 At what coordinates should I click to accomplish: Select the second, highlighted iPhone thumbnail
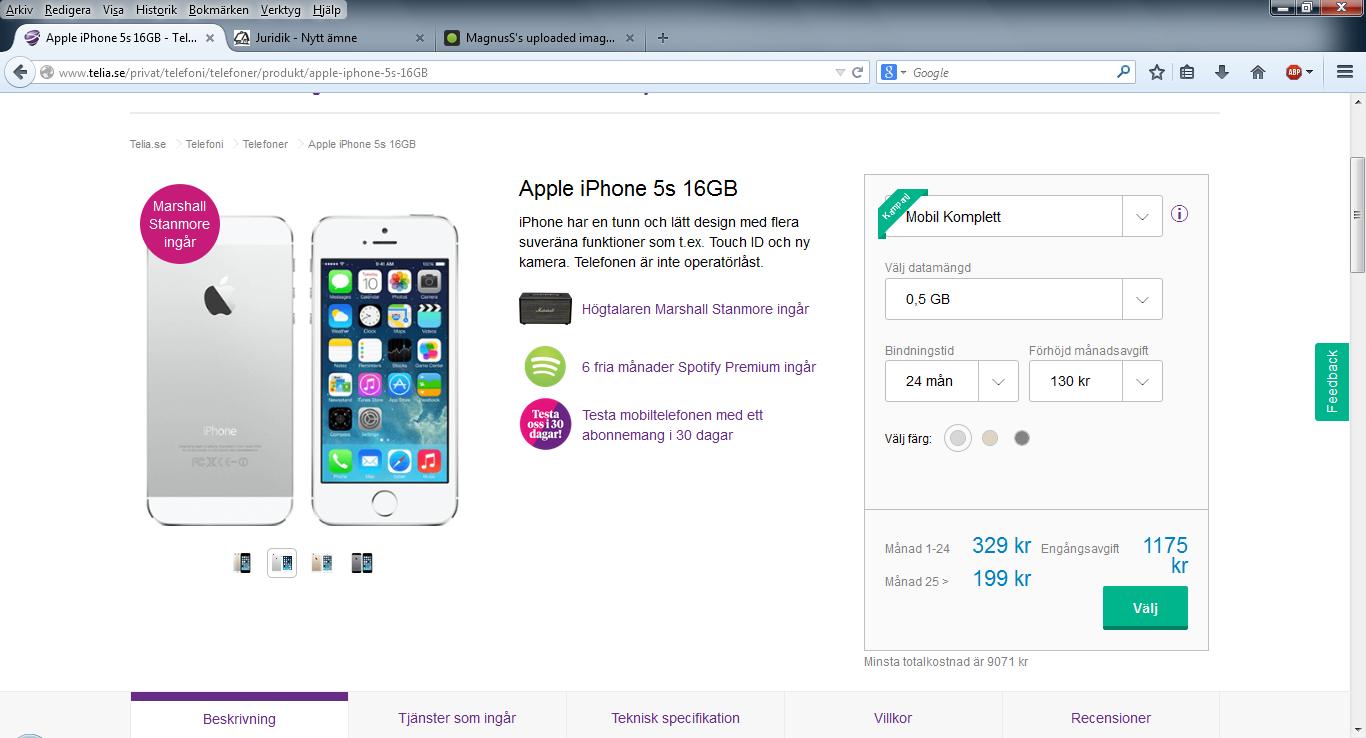pyautogui.click(x=282, y=563)
